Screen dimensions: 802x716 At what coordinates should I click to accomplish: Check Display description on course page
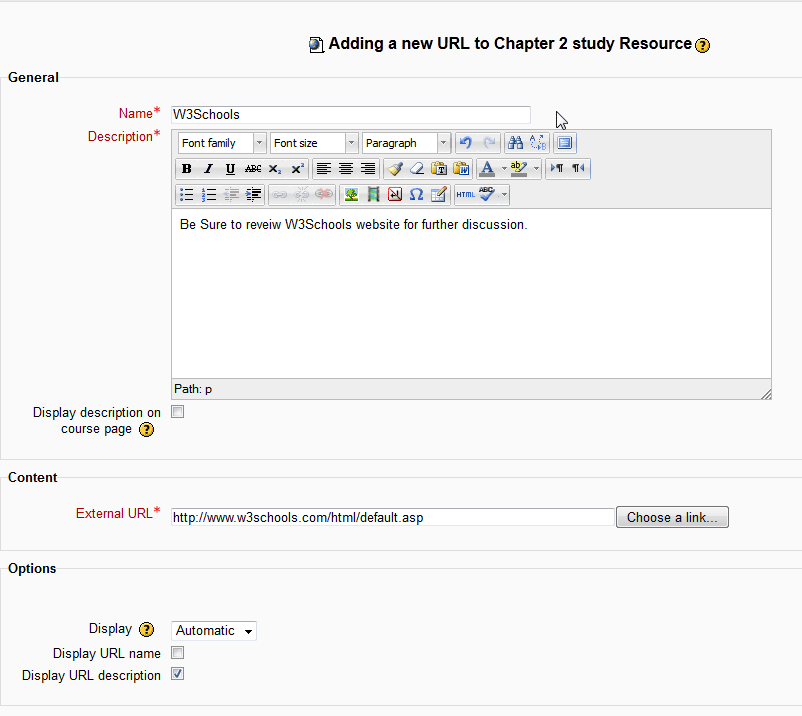pyautogui.click(x=177, y=412)
